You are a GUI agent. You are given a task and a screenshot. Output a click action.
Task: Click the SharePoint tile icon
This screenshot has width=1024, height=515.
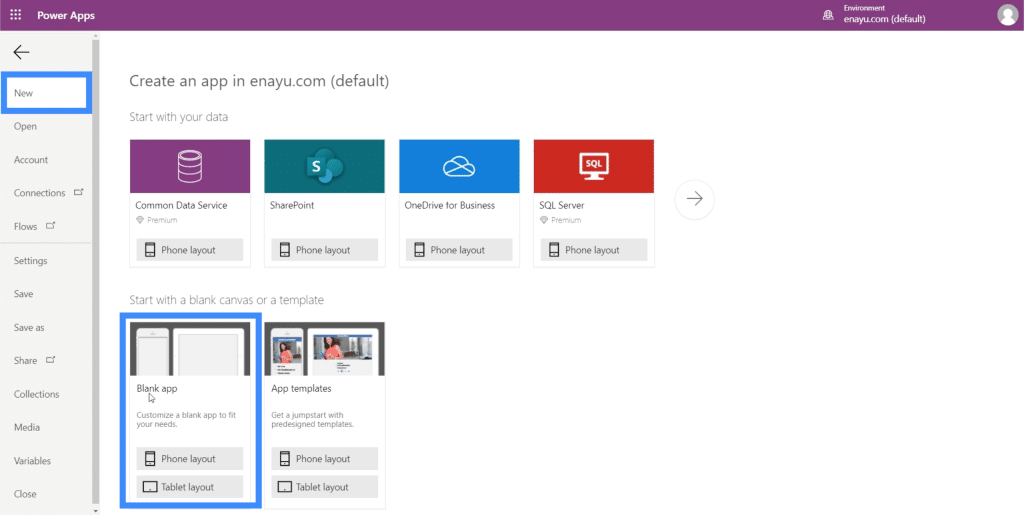[325, 166]
